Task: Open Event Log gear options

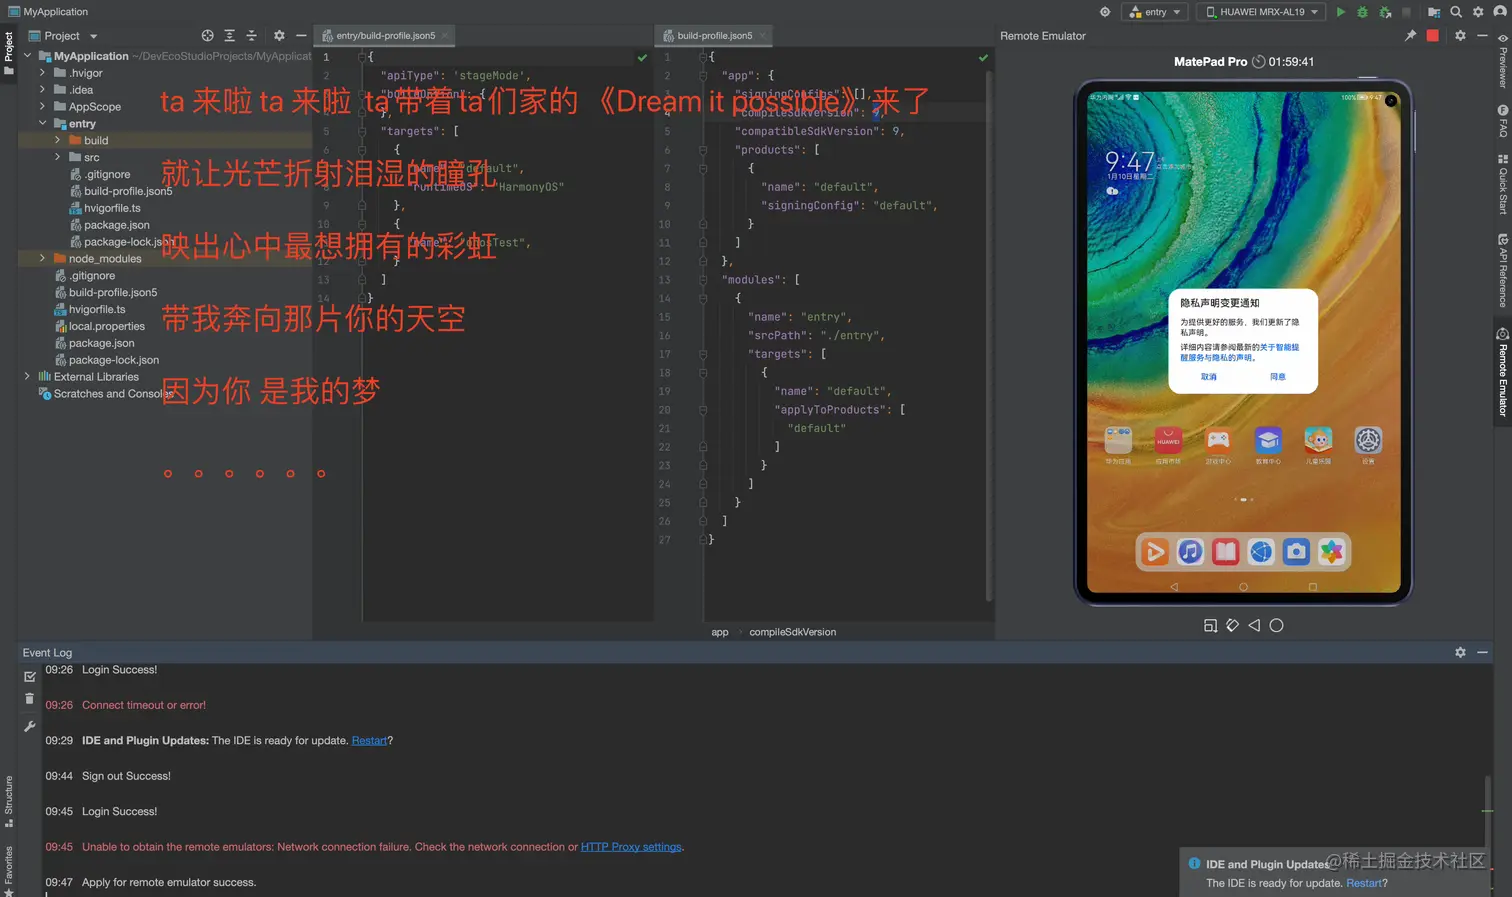Action: (x=1460, y=653)
